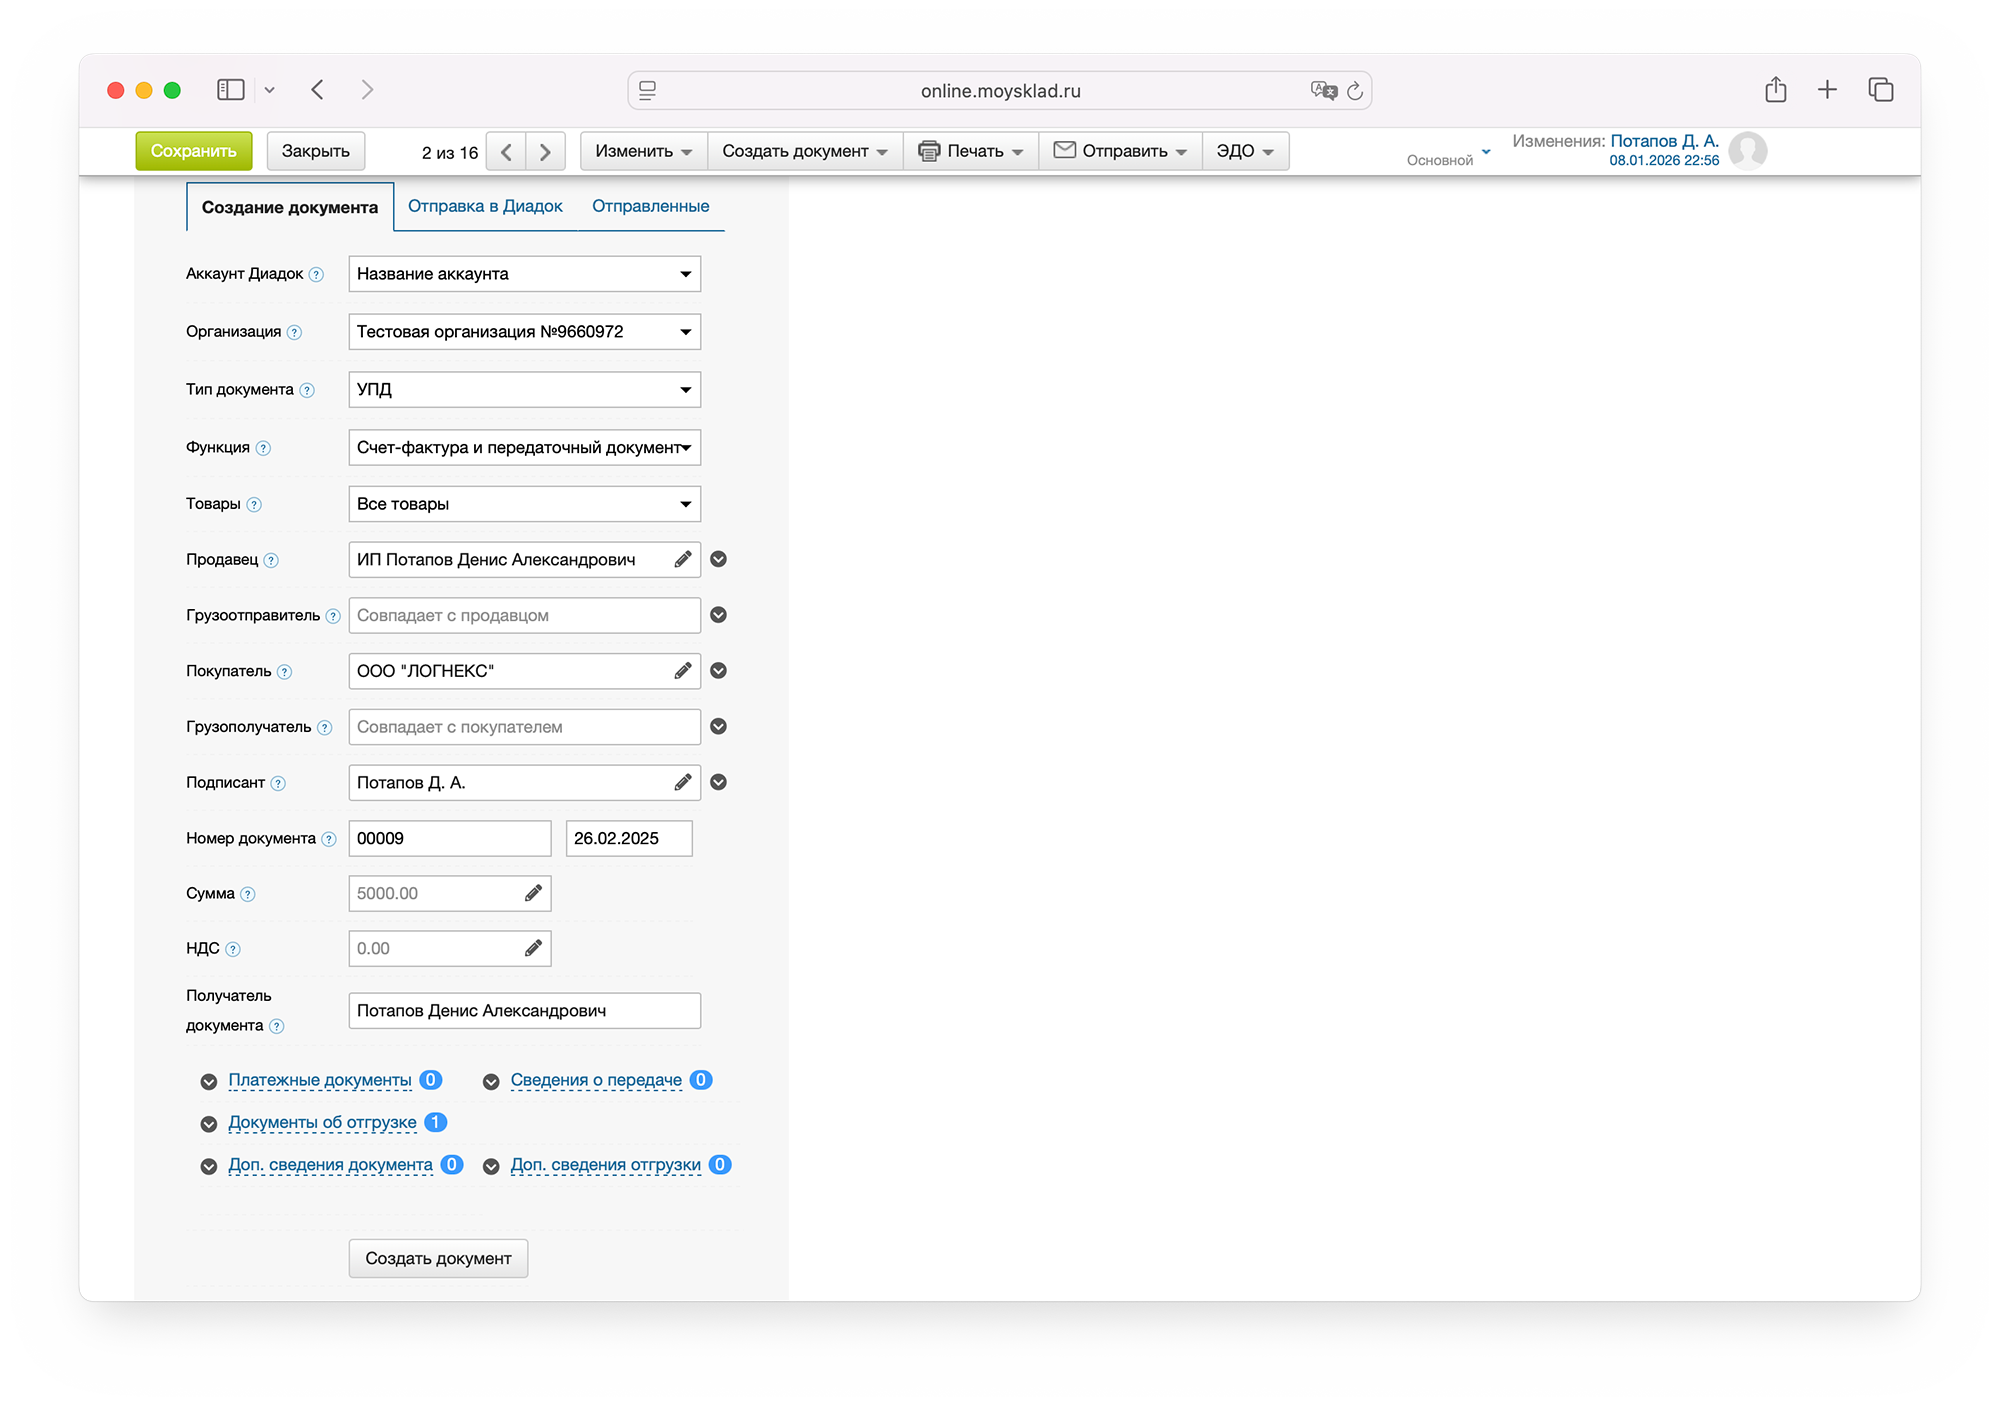The image size is (2000, 1406).
Task: Click the pencil icon in Продавец field
Action: [683, 560]
